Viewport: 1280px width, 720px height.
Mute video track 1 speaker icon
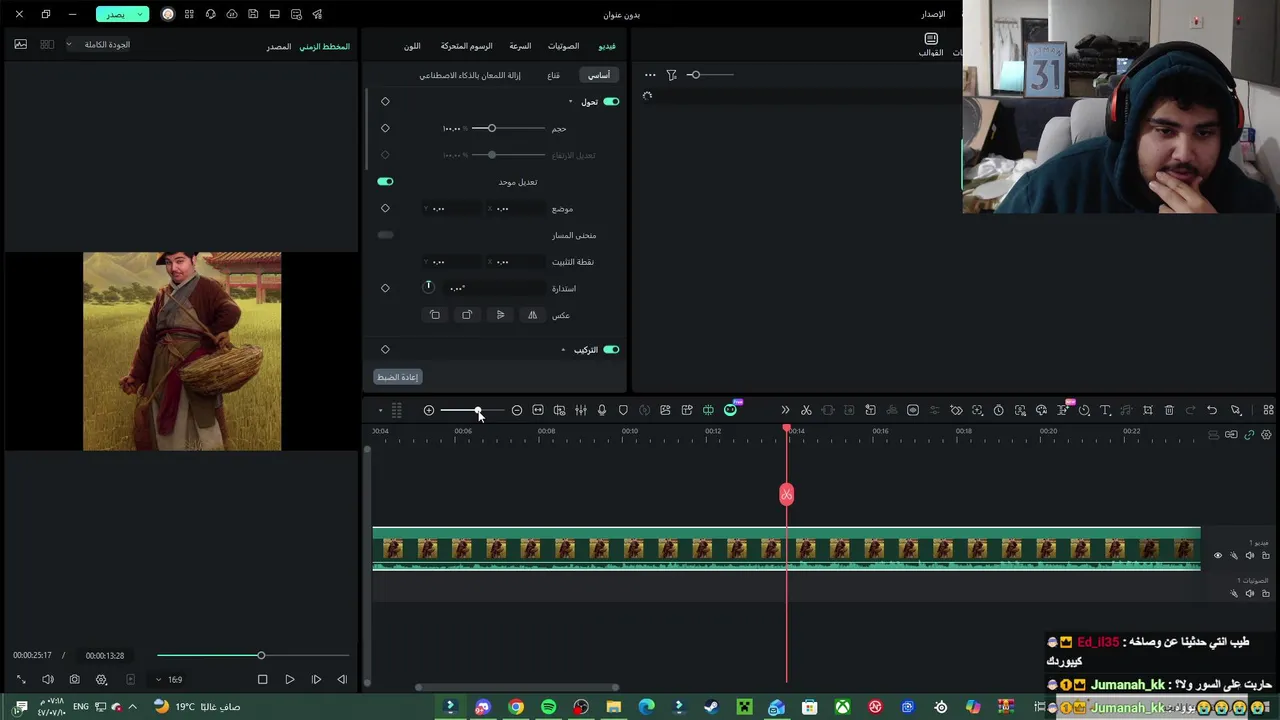(1249, 556)
